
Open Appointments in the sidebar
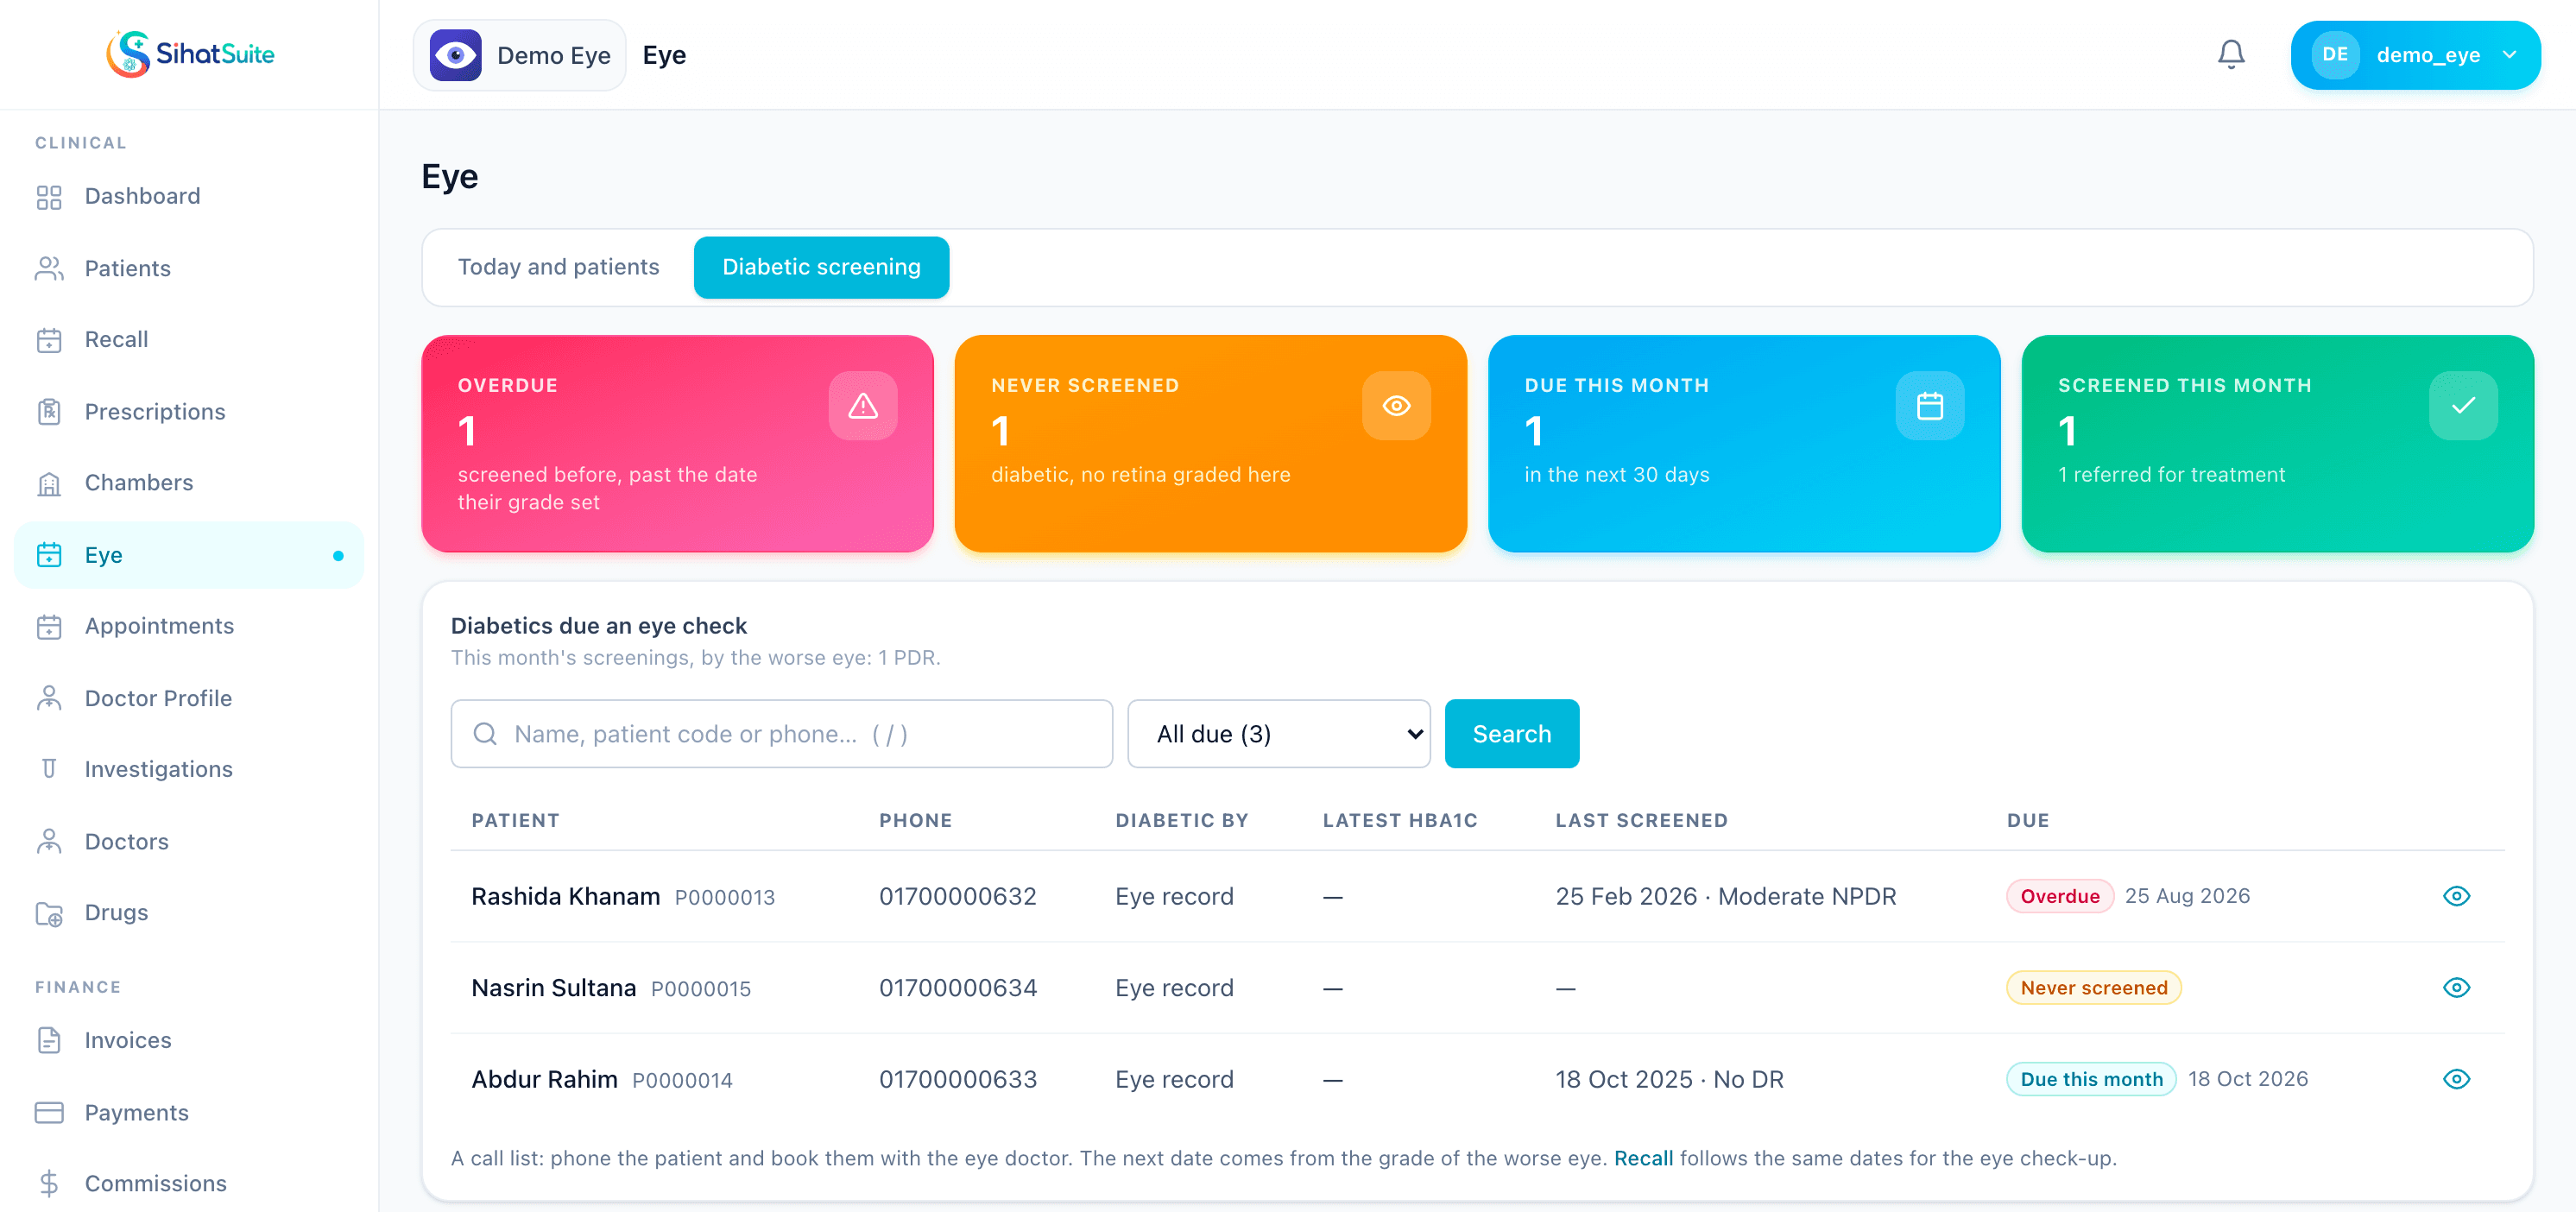click(x=189, y=626)
